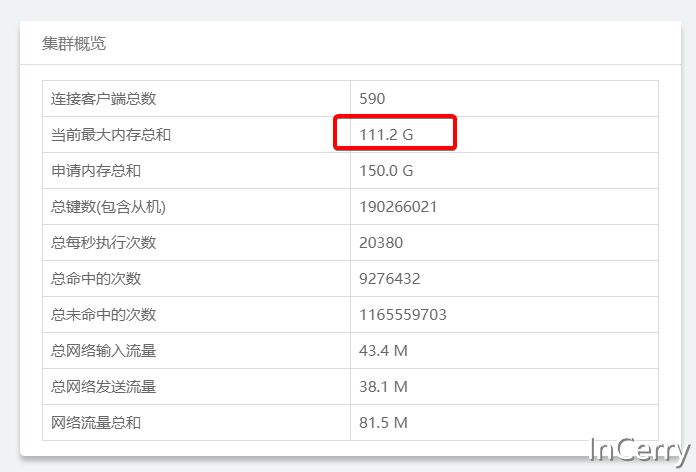Select the 9276432 hits value
Image resolution: width=696 pixels, height=472 pixels.
(390, 279)
